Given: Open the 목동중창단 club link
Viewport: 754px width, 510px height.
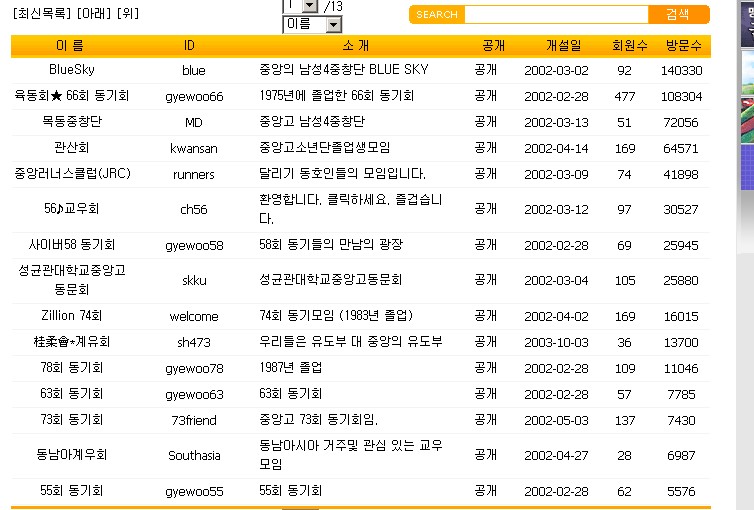Looking at the screenshot, I should (70, 122).
